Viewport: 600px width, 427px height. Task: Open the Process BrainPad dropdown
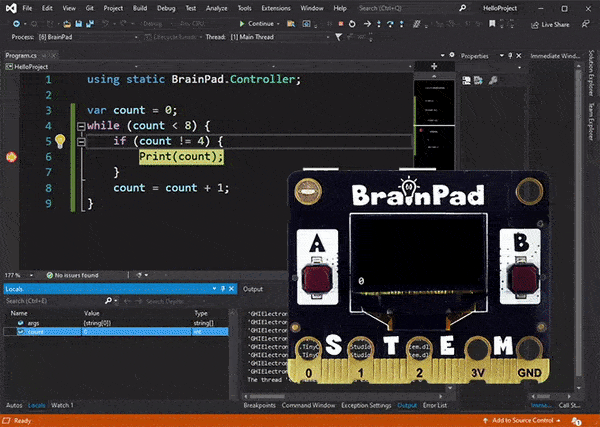[x=88, y=37]
